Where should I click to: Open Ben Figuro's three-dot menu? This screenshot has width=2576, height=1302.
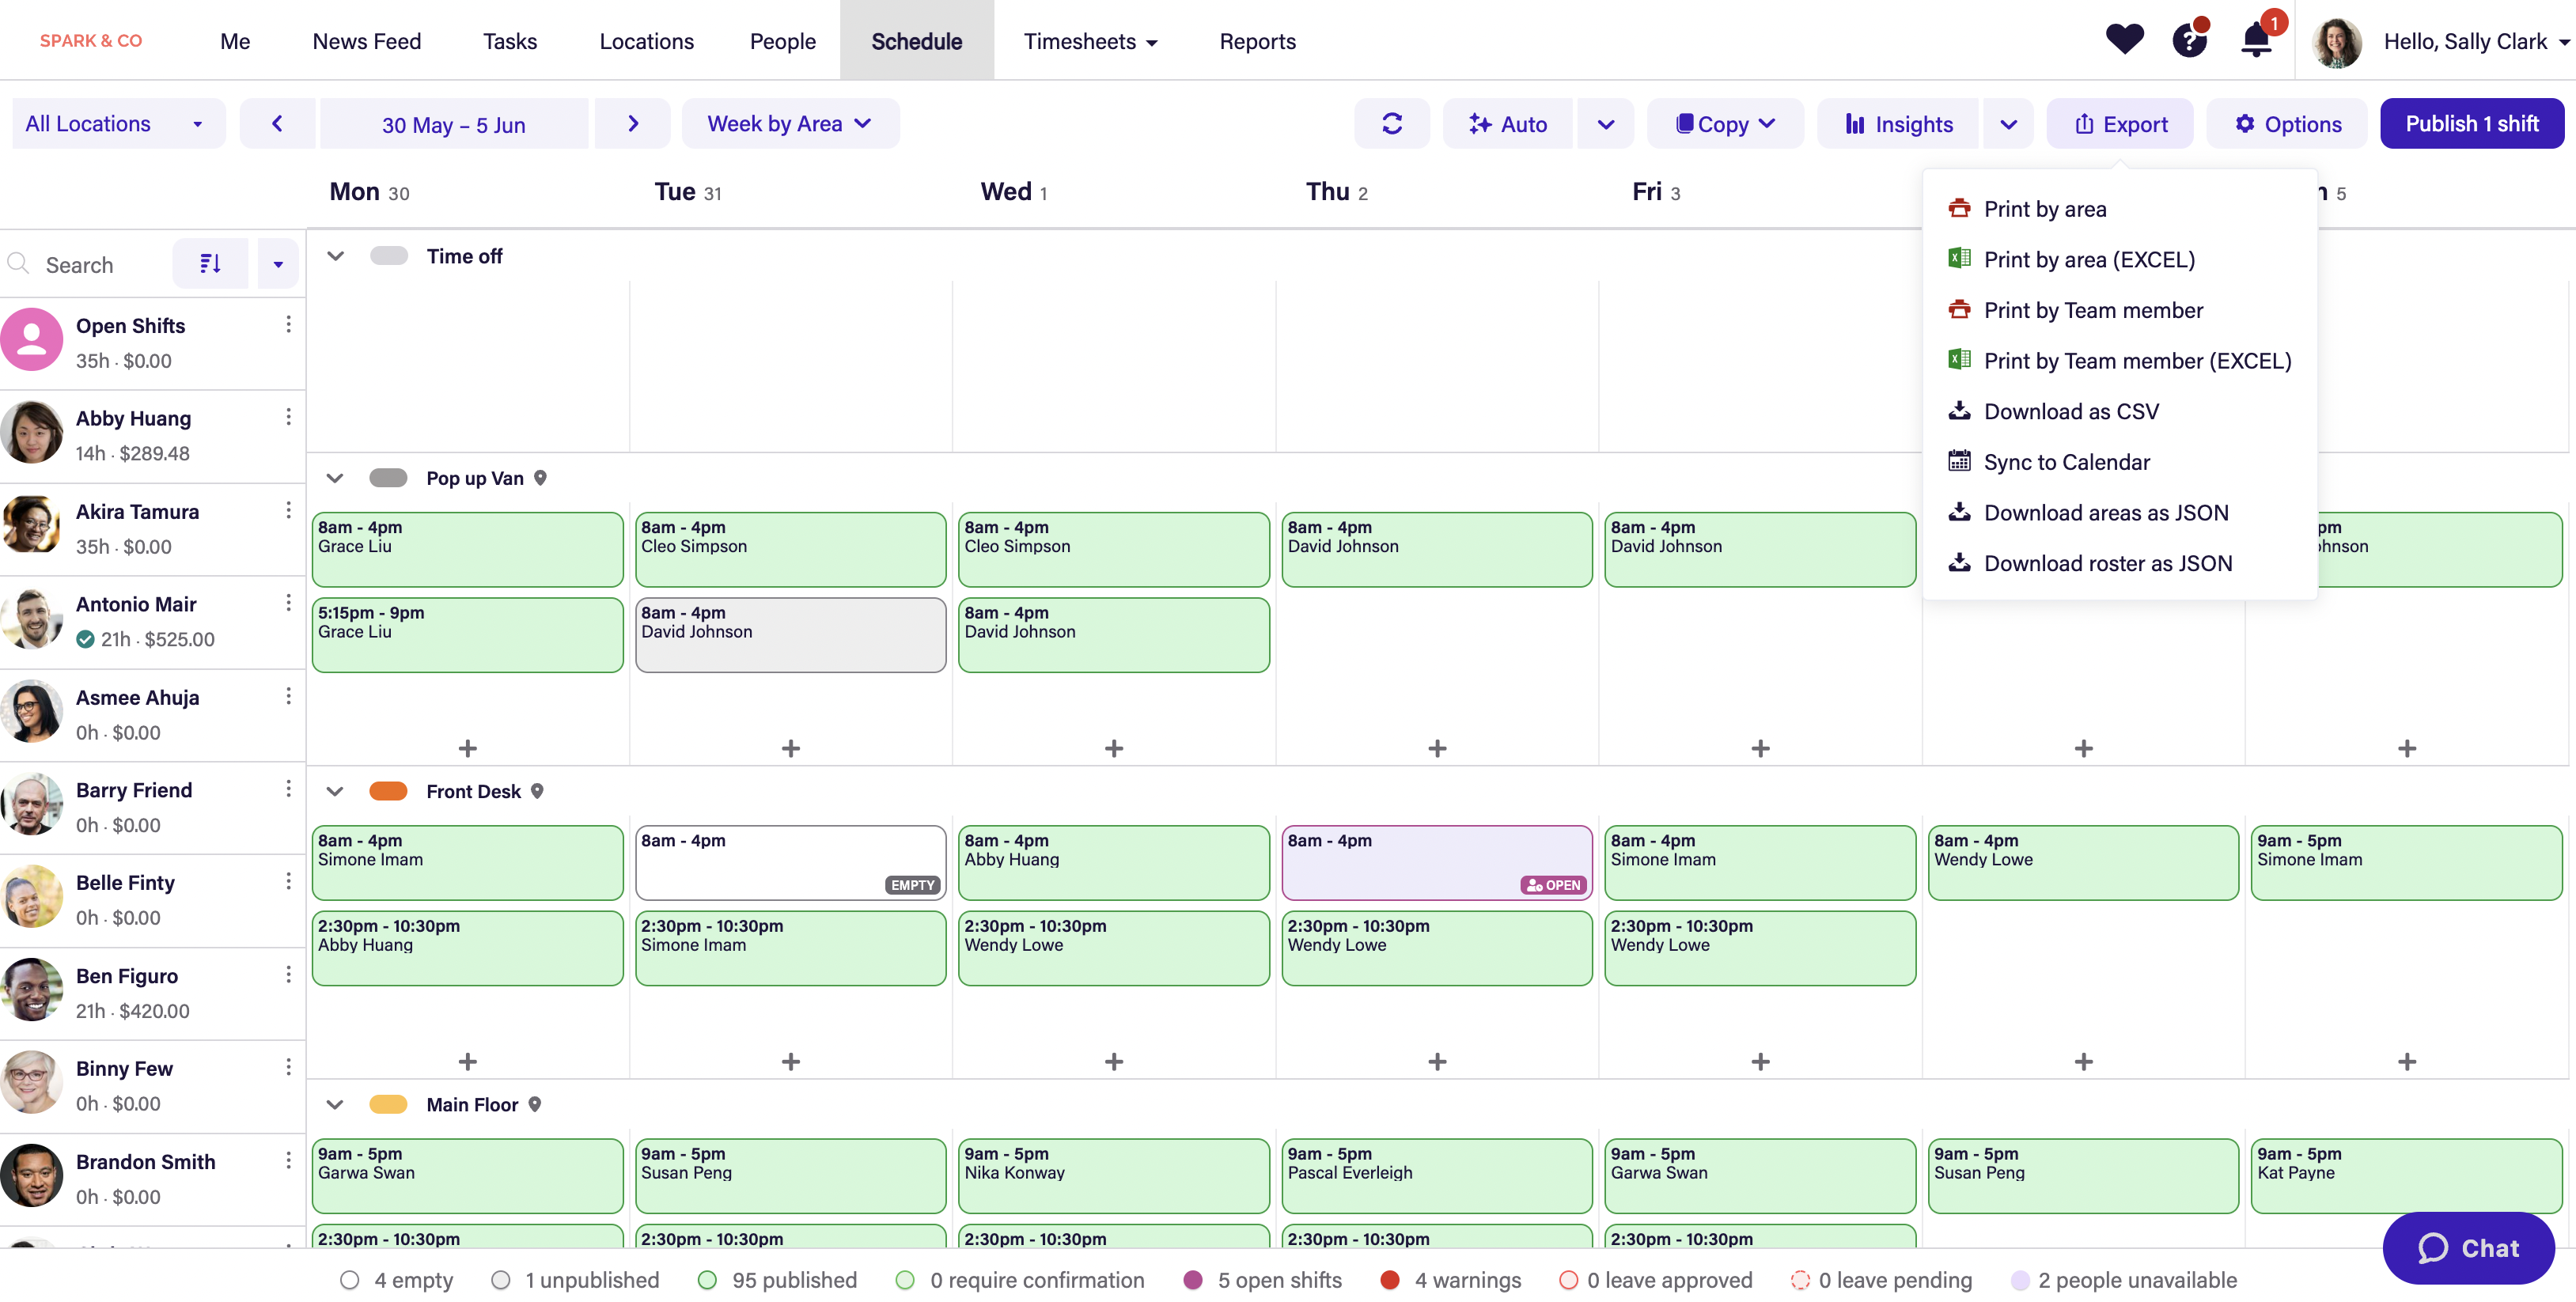coord(288,974)
